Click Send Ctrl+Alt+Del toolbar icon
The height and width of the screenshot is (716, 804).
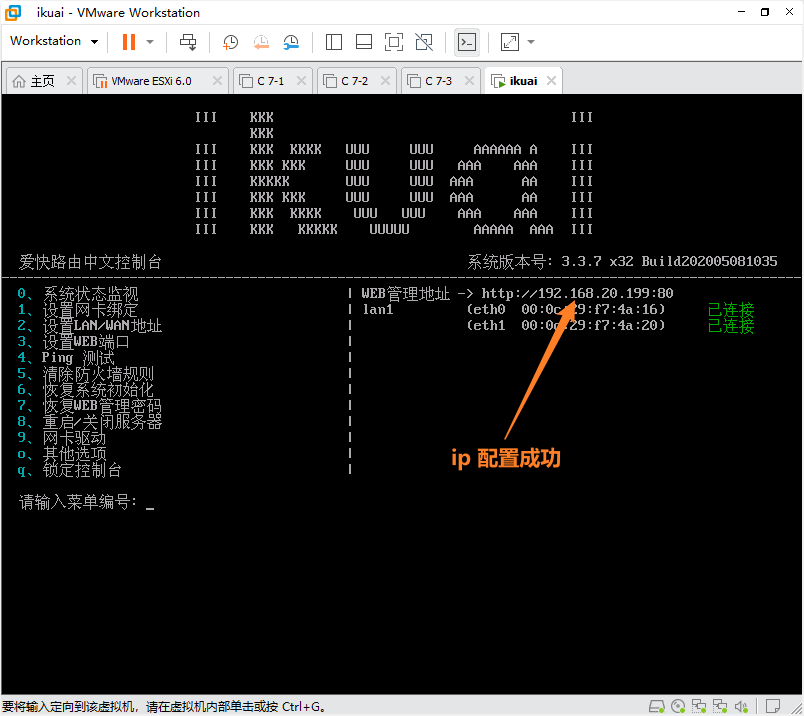coord(188,42)
